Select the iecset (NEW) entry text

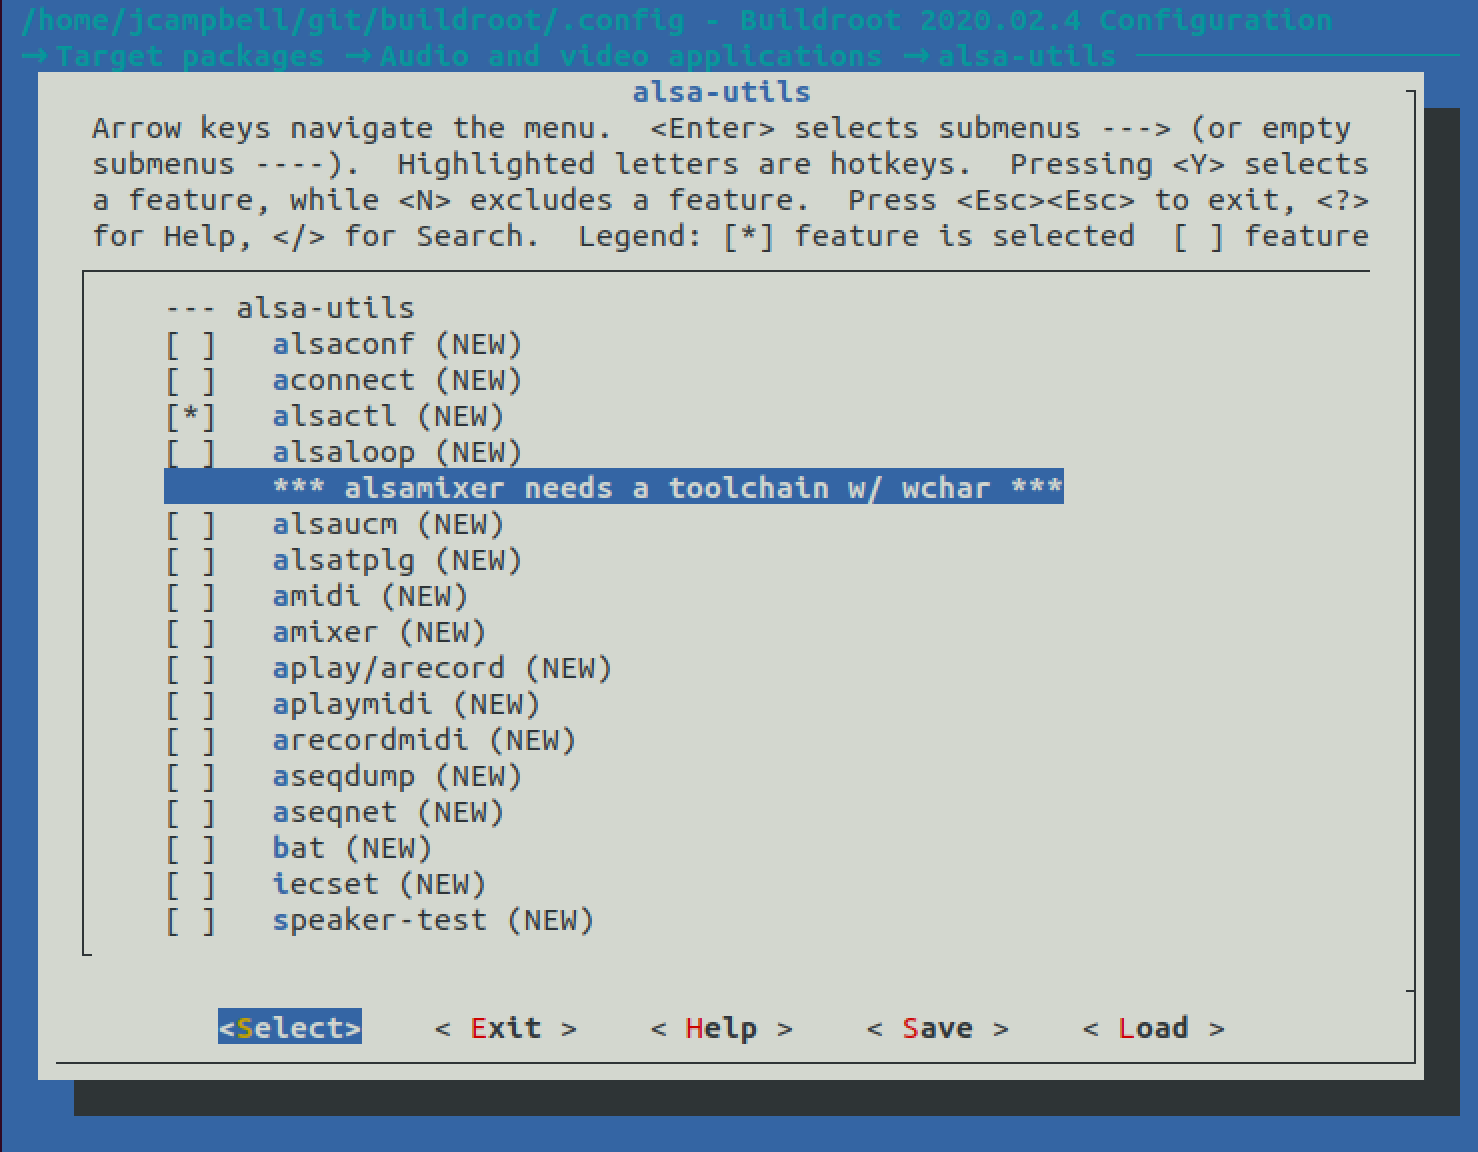tap(379, 885)
